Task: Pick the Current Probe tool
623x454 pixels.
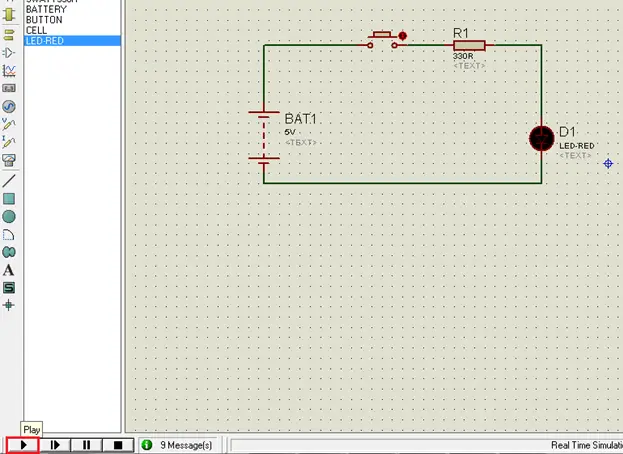Action: coord(9,142)
